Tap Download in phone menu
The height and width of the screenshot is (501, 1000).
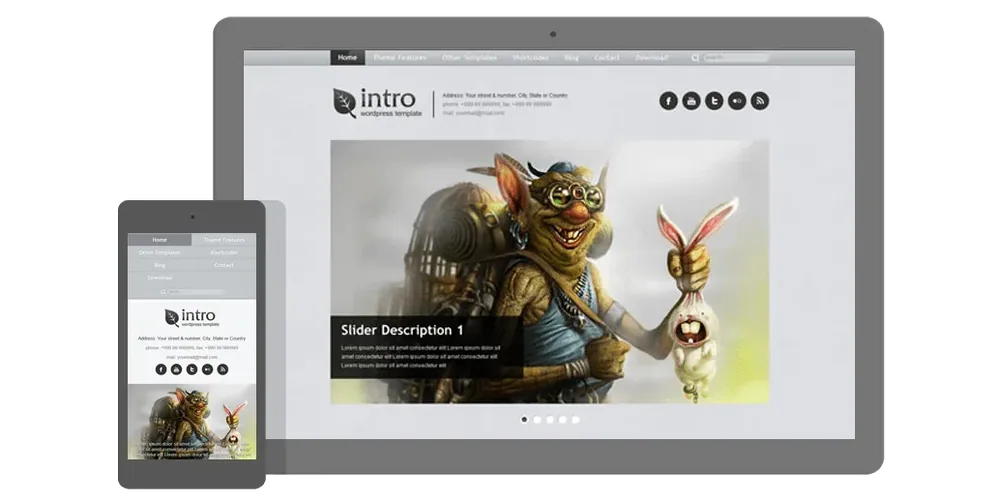point(159,278)
